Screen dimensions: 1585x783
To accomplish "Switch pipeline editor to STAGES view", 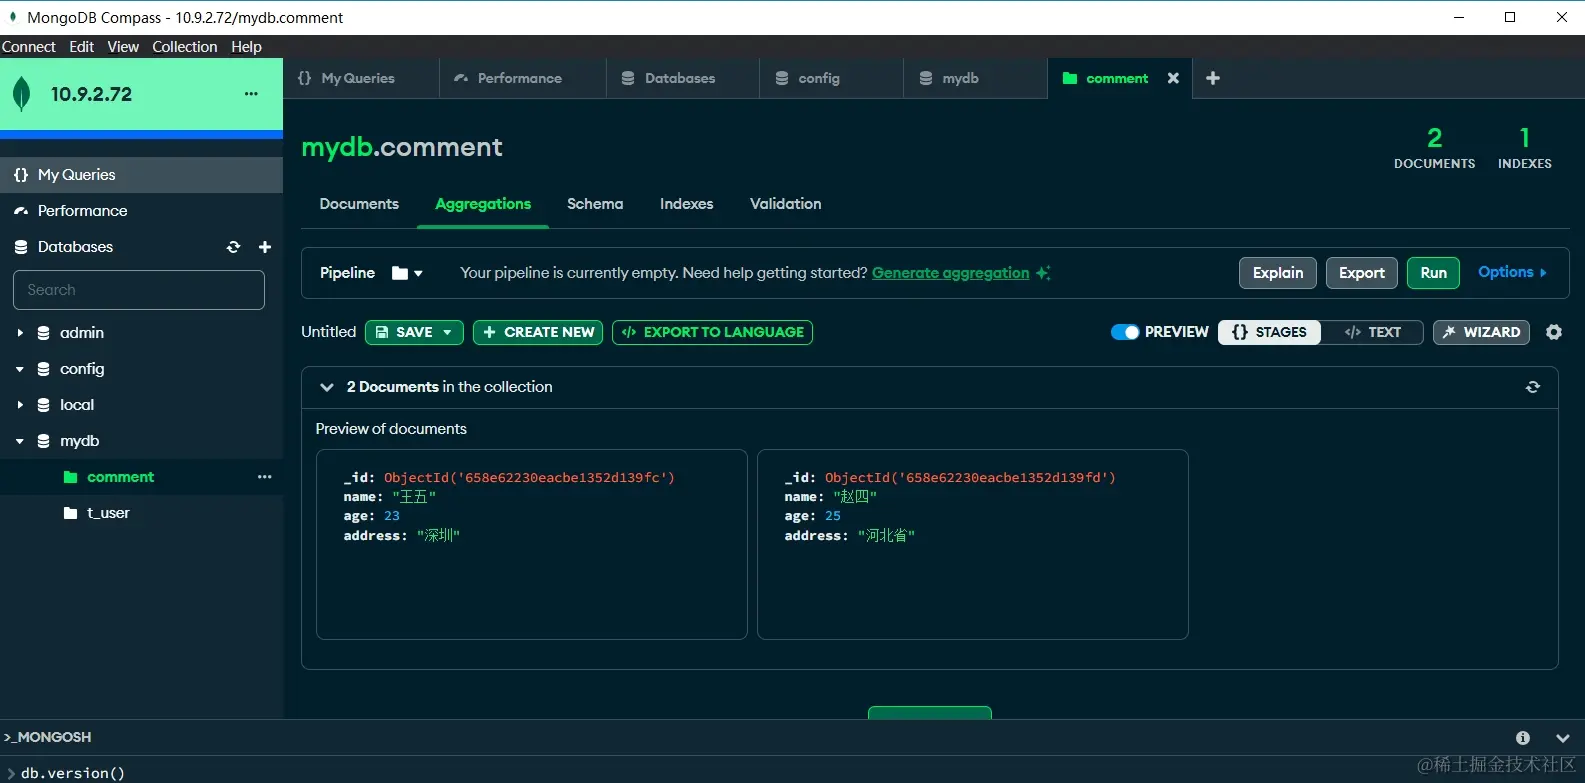I will click(1269, 332).
